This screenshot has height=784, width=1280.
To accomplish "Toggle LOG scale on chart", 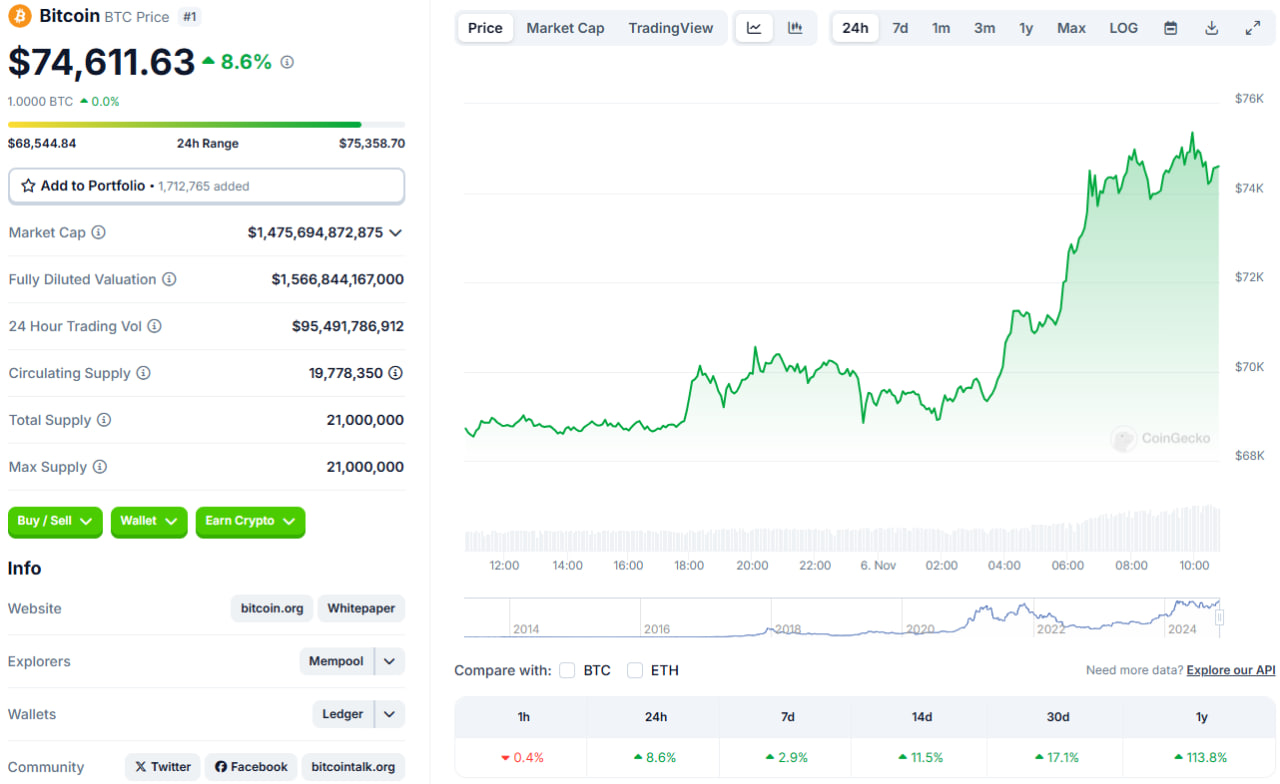I will (x=1123, y=28).
